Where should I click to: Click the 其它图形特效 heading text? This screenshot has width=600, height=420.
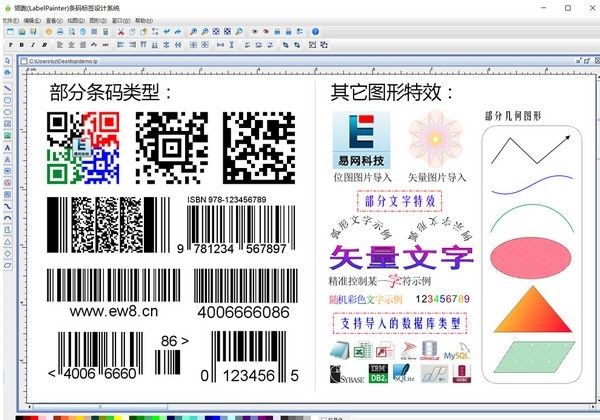(x=391, y=92)
